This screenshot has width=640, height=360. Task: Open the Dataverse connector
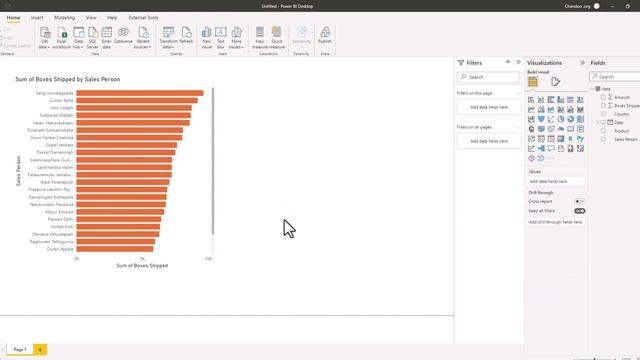tap(123, 35)
